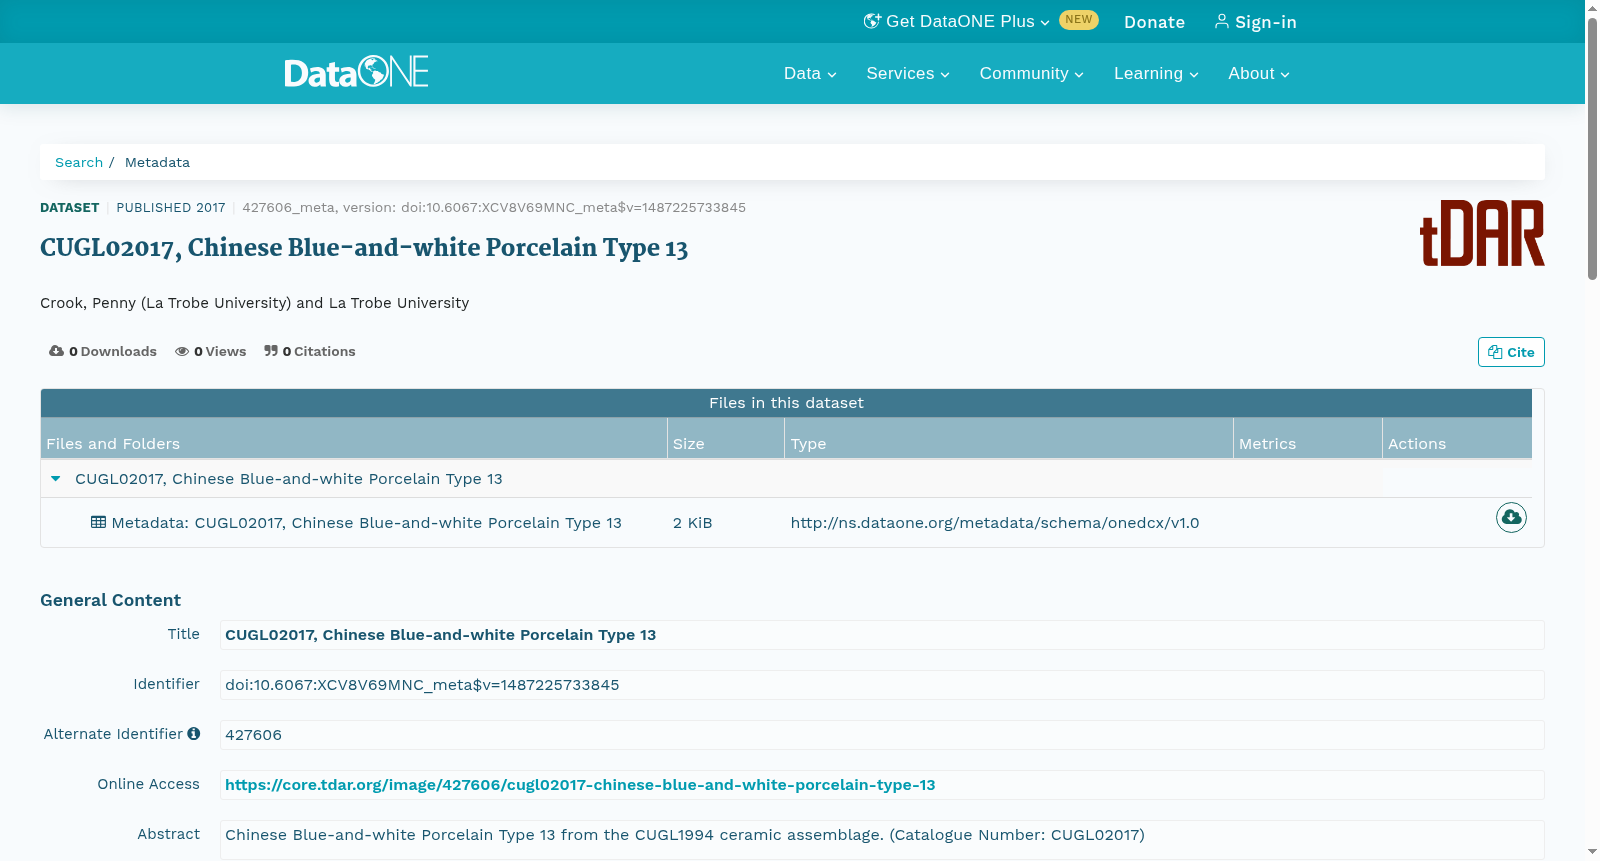Click the General Content heading
This screenshot has width=1600, height=861.
pyautogui.click(x=110, y=600)
